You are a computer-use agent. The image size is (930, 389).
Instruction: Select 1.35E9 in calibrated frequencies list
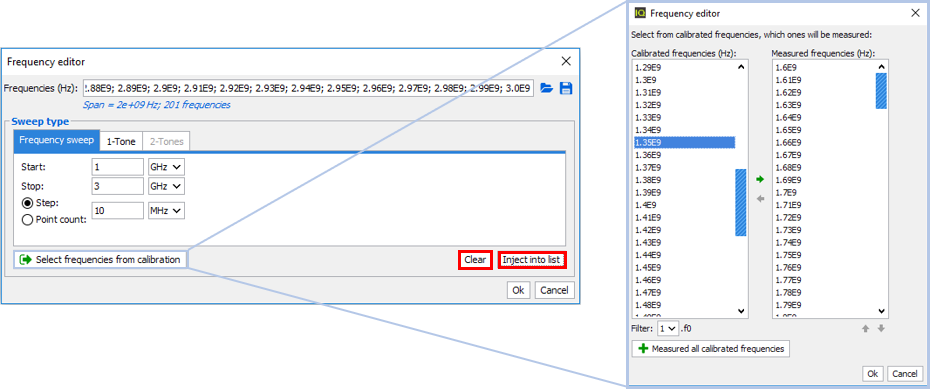[x=684, y=142]
